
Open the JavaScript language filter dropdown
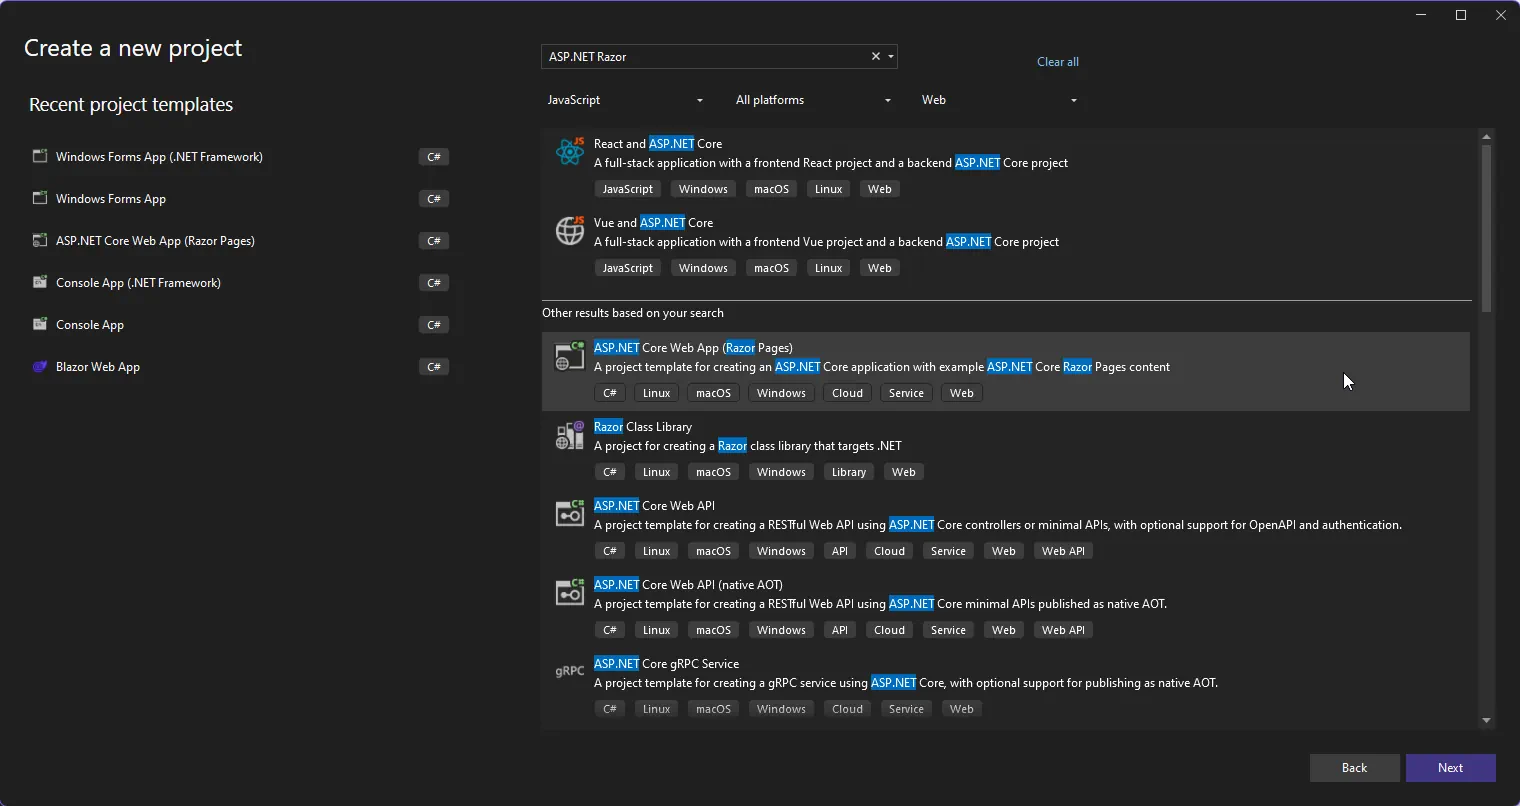(625, 100)
